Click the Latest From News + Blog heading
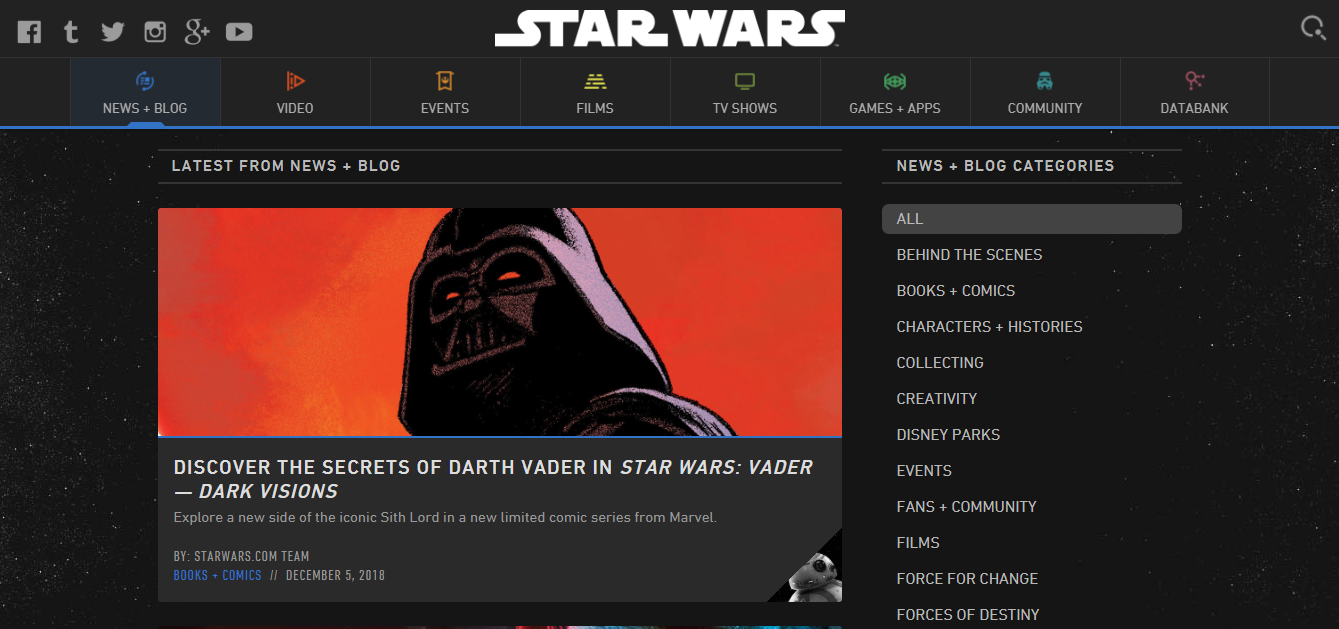Image resolution: width=1339 pixels, height=629 pixels. click(x=286, y=166)
